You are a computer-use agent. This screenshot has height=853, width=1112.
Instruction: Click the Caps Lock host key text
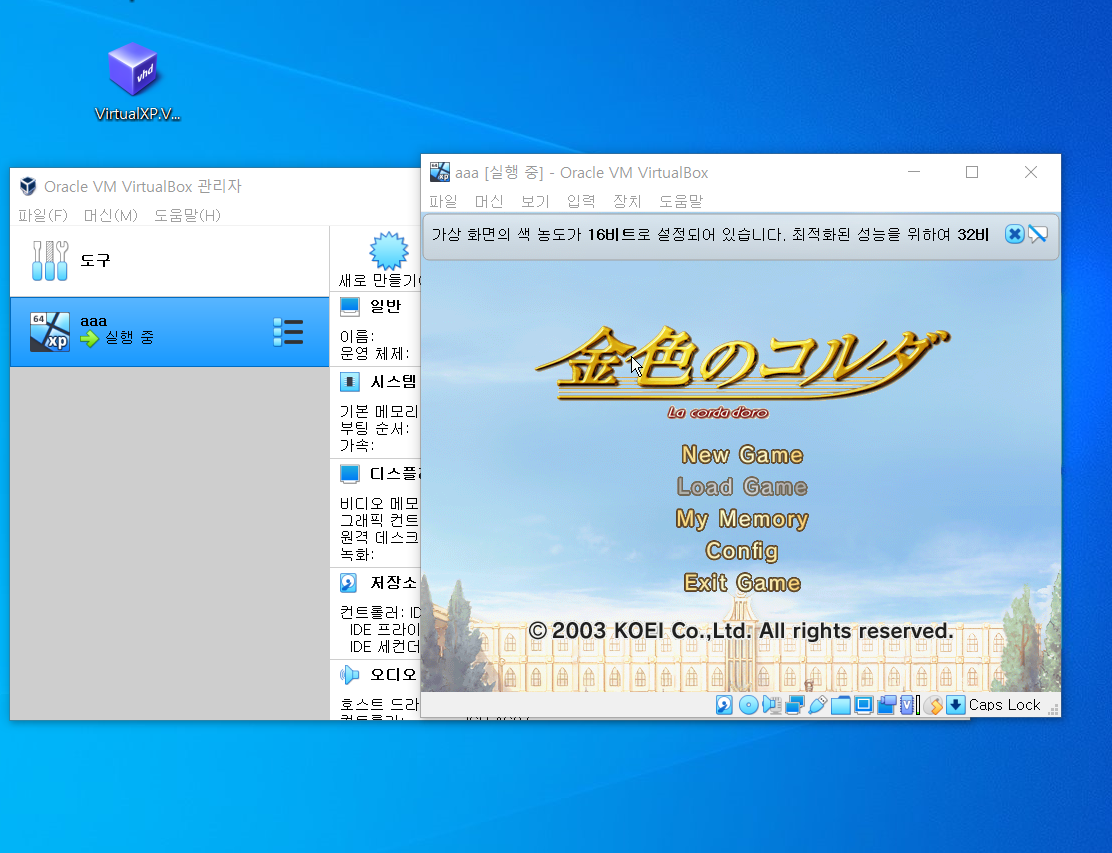pos(1004,705)
